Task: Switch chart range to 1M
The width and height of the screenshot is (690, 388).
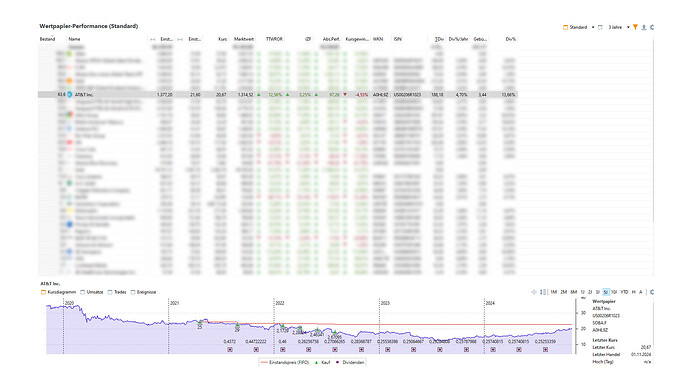Action: [x=554, y=292]
